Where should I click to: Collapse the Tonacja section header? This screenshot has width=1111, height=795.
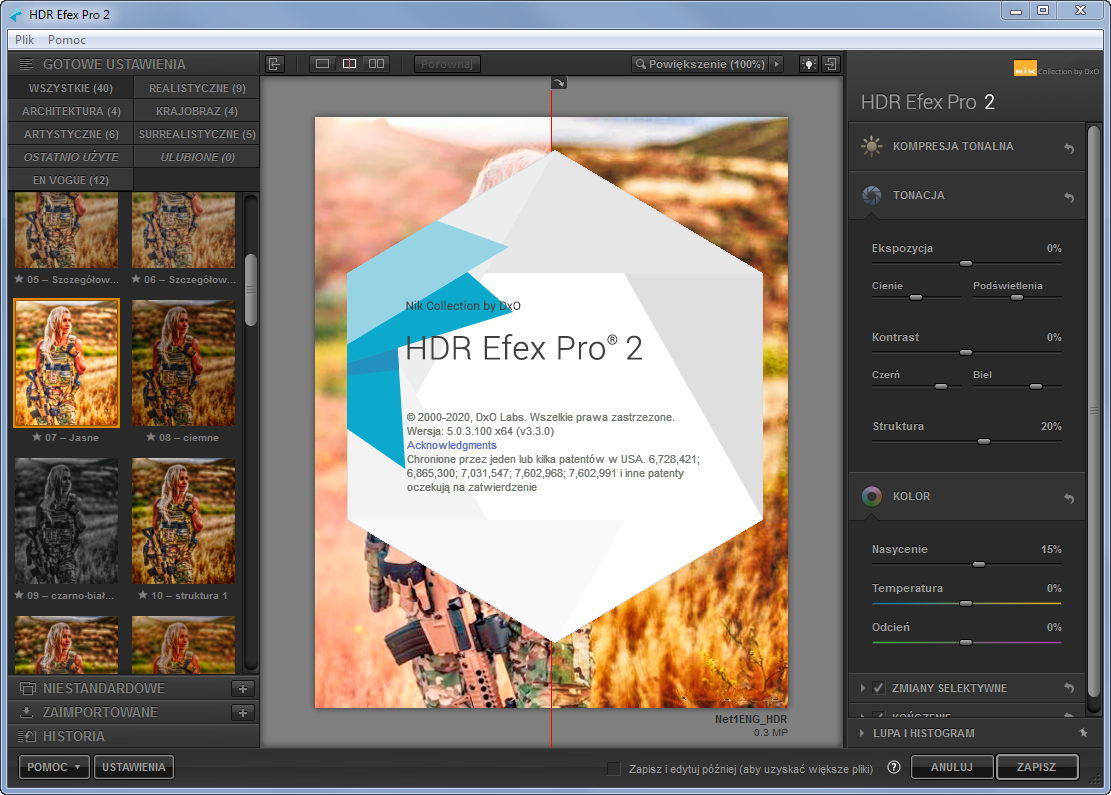966,195
